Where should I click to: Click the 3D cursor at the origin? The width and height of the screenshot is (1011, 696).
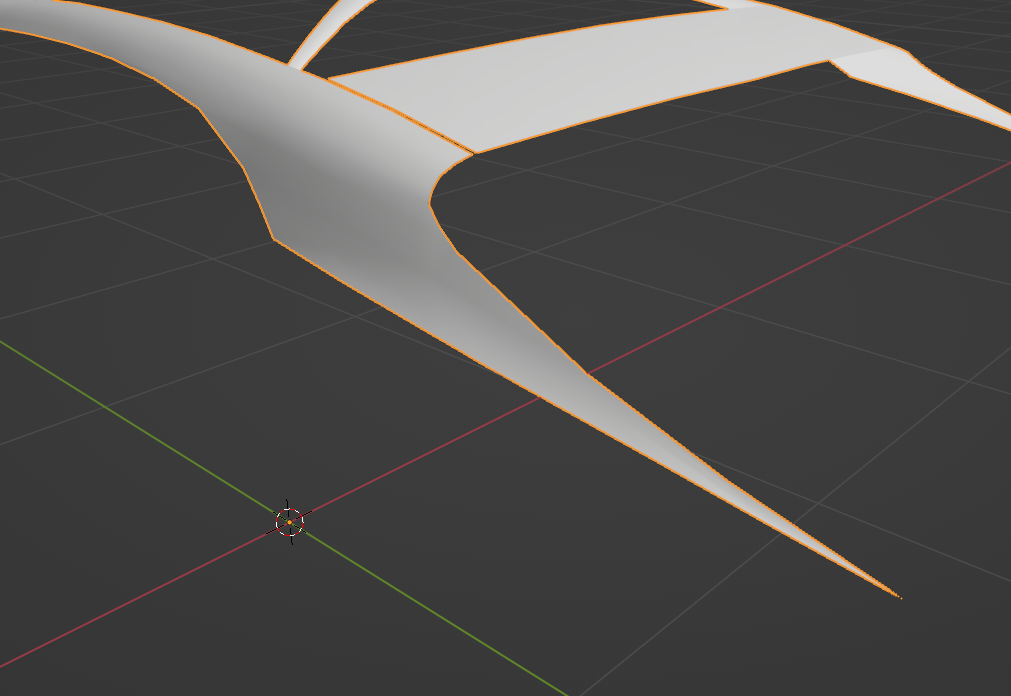pos(290,522)
